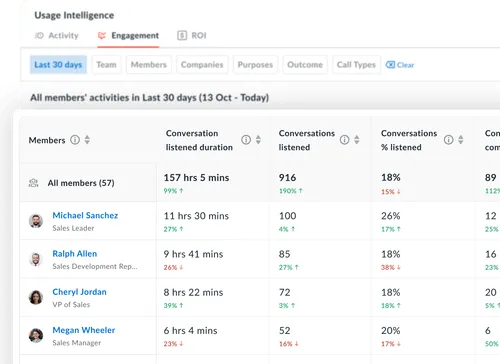The width and height of the screenshot is (500, 364).
Task: Open Ralph Allen's profile link
Action: (x=75, y=254)
